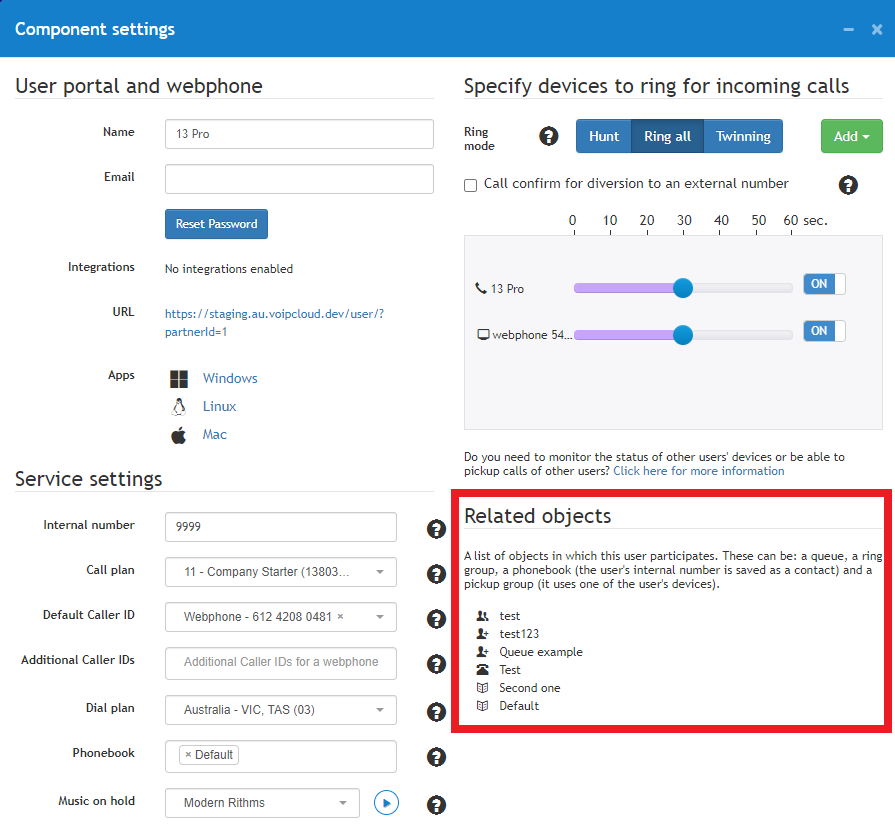
Task: Click the Ring mode help icon
Action: pyautogui.click(x=549, y=136)
